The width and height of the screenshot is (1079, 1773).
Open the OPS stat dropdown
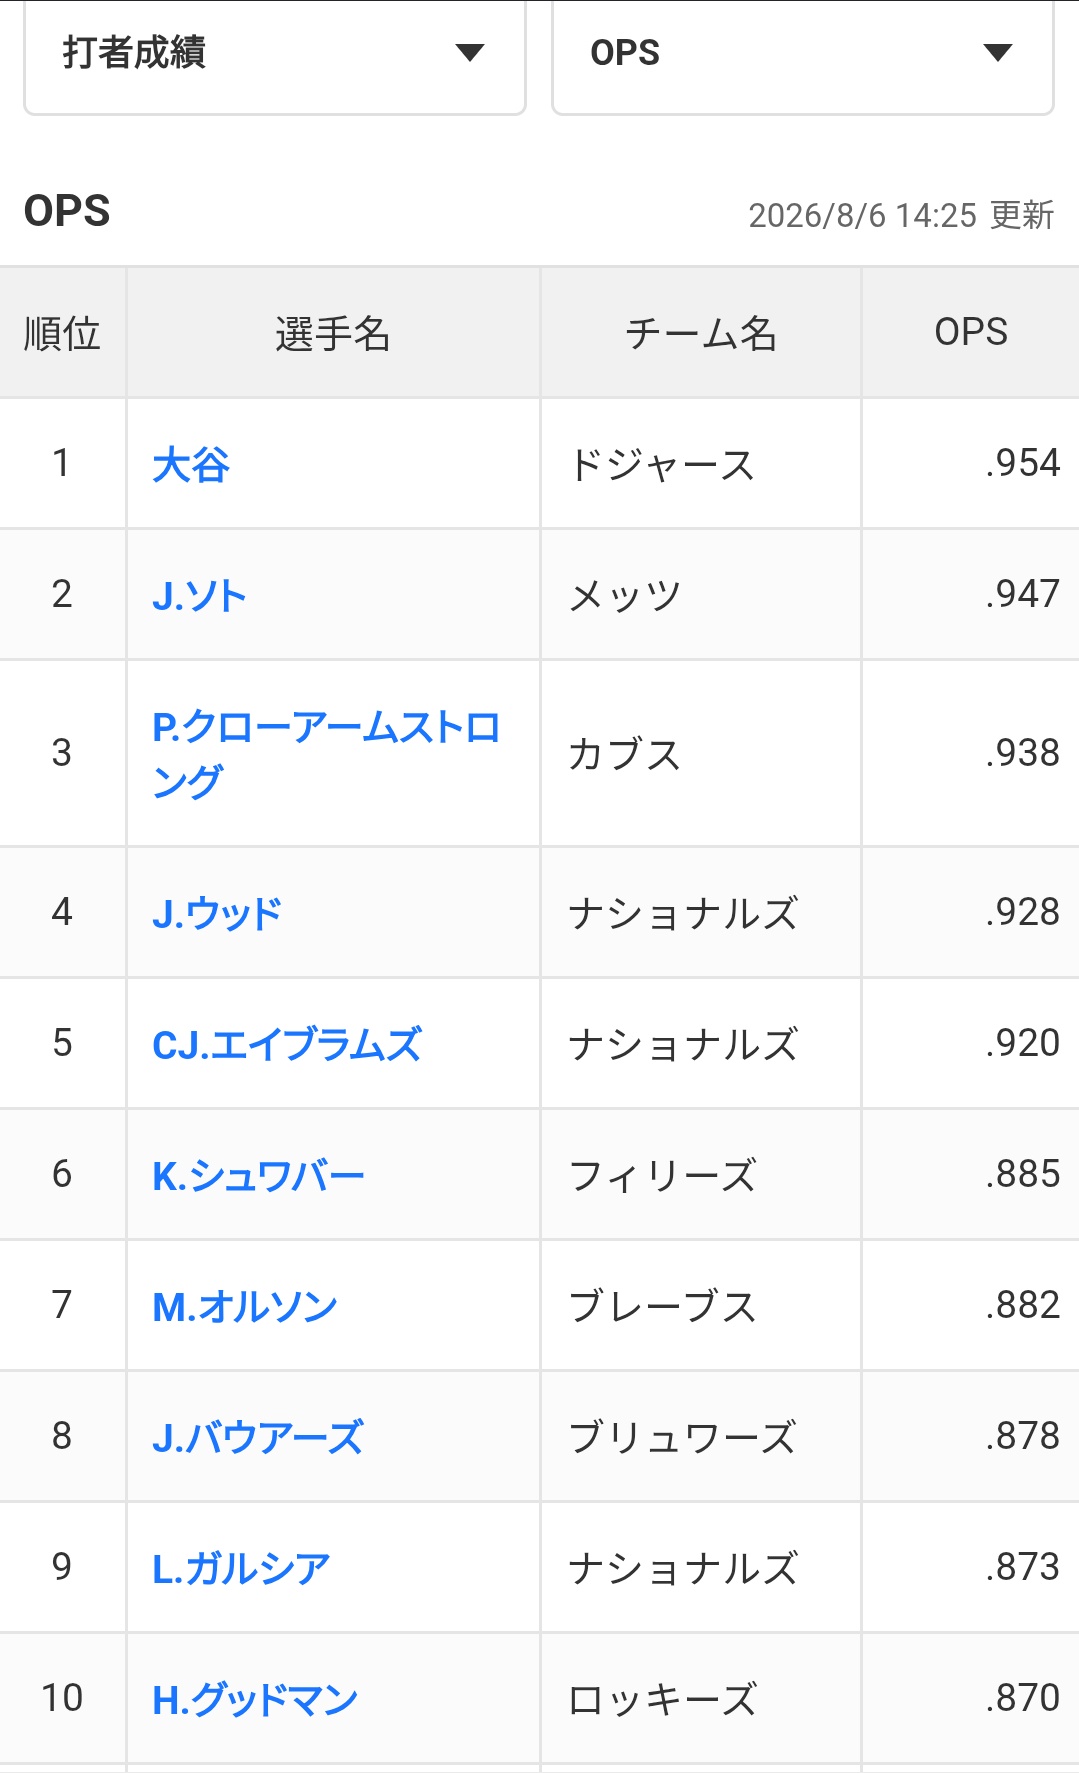point(803,55)
